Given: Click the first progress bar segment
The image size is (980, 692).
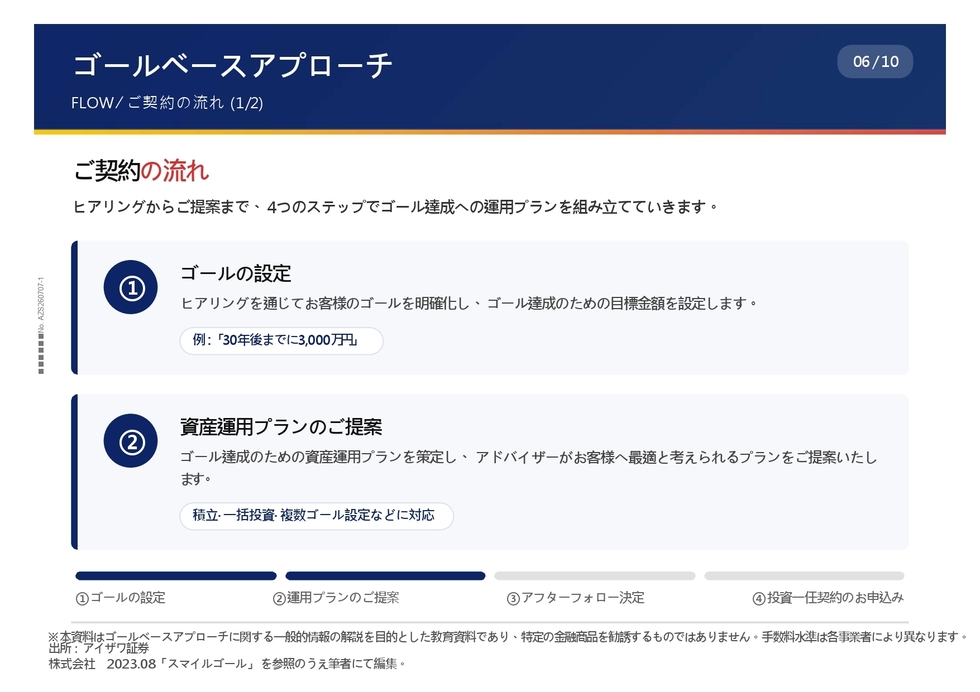Looking at the screenshot, I should (x=176, y=576).
